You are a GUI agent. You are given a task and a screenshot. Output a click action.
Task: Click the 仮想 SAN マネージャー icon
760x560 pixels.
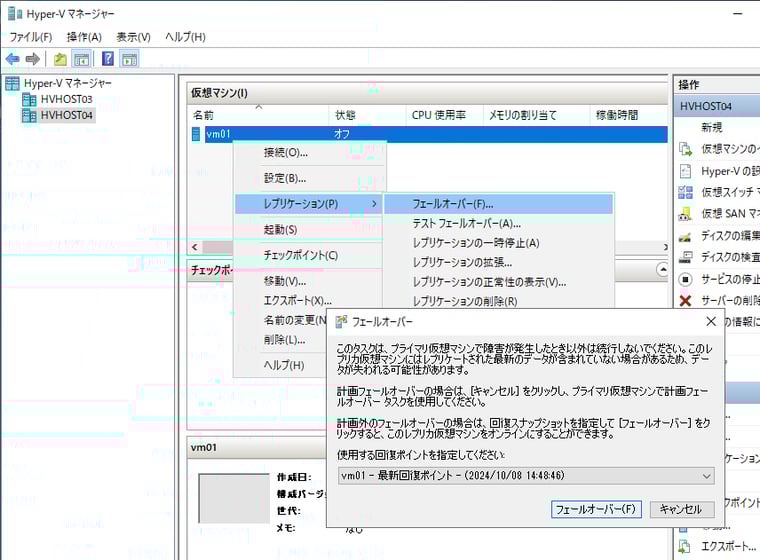[x=685, y=214]
